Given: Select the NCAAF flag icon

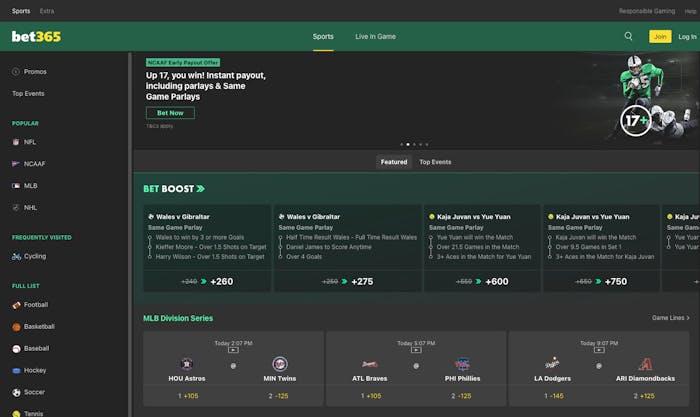Looking at the screenshot, I should pos(16,164).
